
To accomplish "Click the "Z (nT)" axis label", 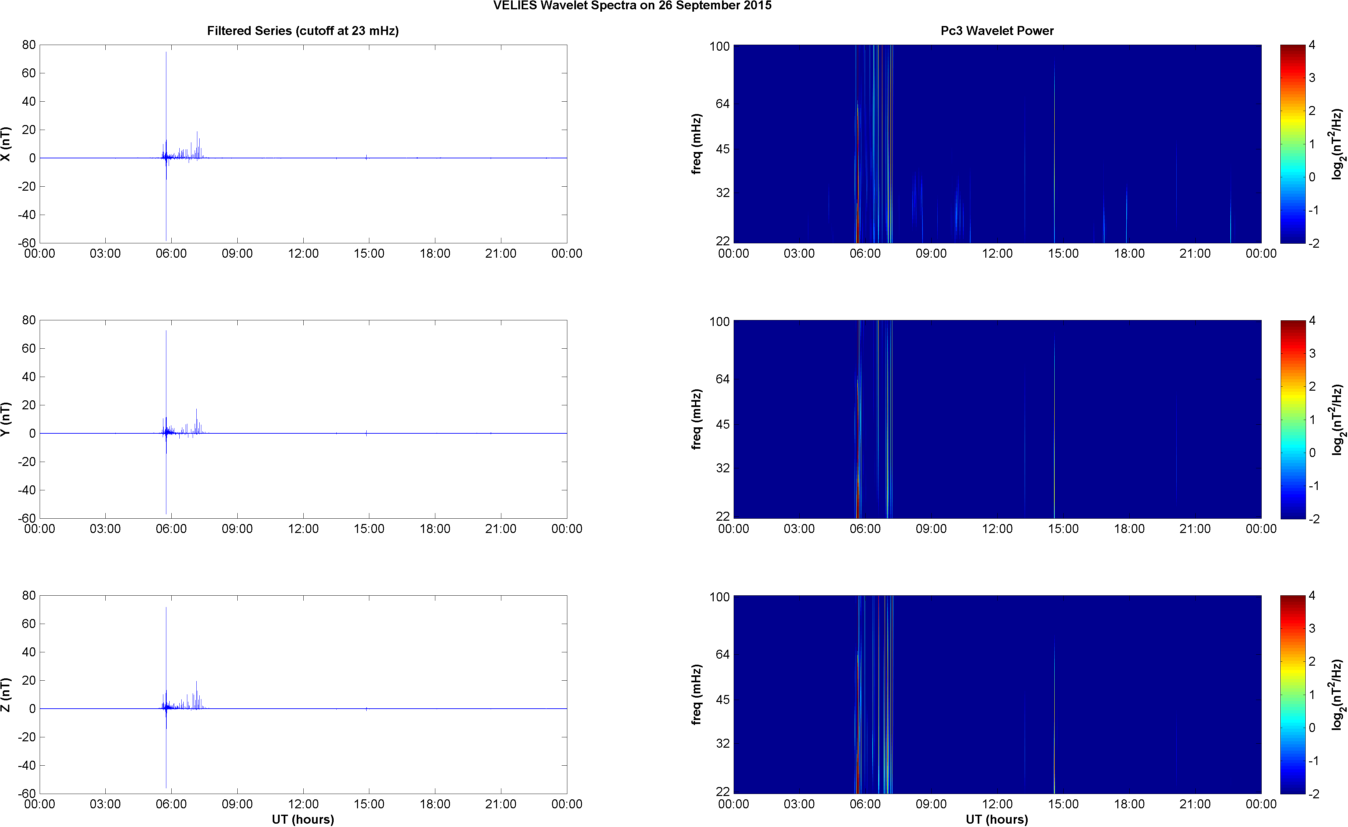I will 8,695.
